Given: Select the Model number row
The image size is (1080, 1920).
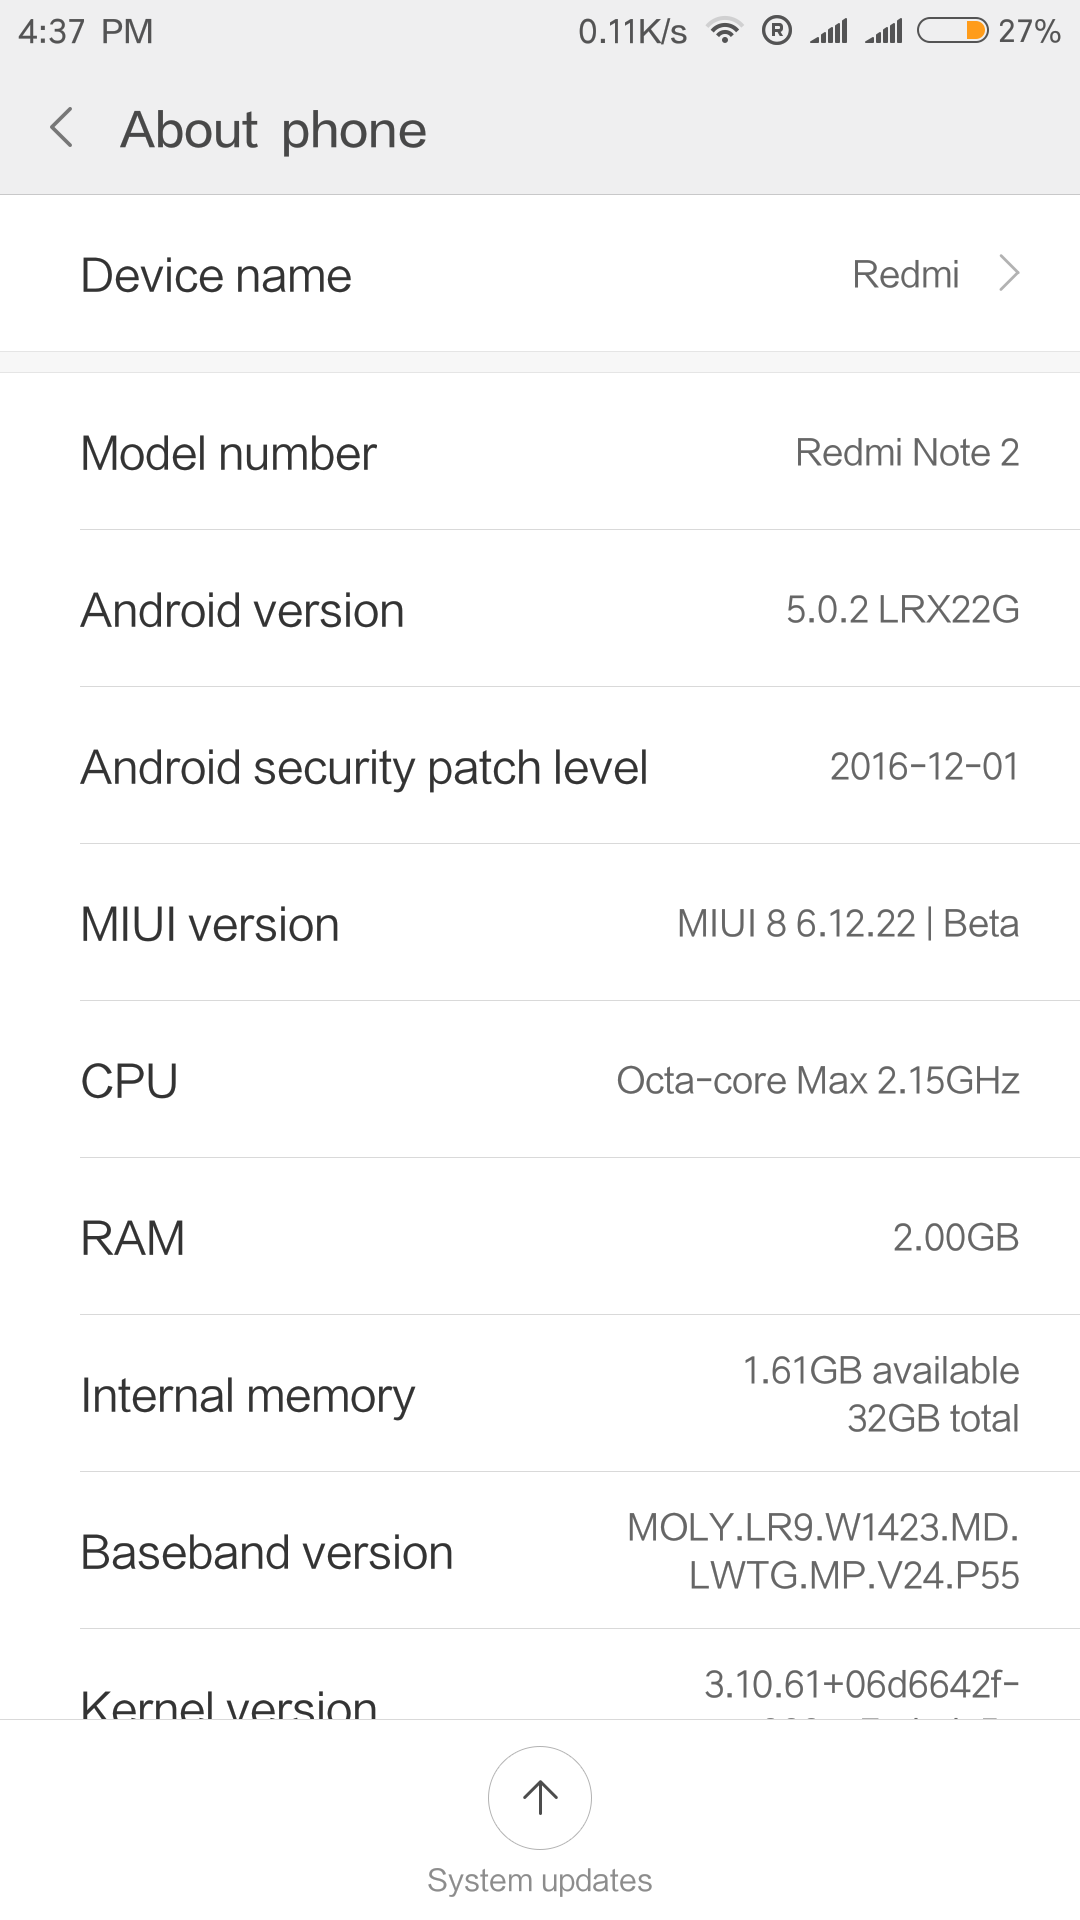Looking at the screenshot, I should tap(540, 453).
